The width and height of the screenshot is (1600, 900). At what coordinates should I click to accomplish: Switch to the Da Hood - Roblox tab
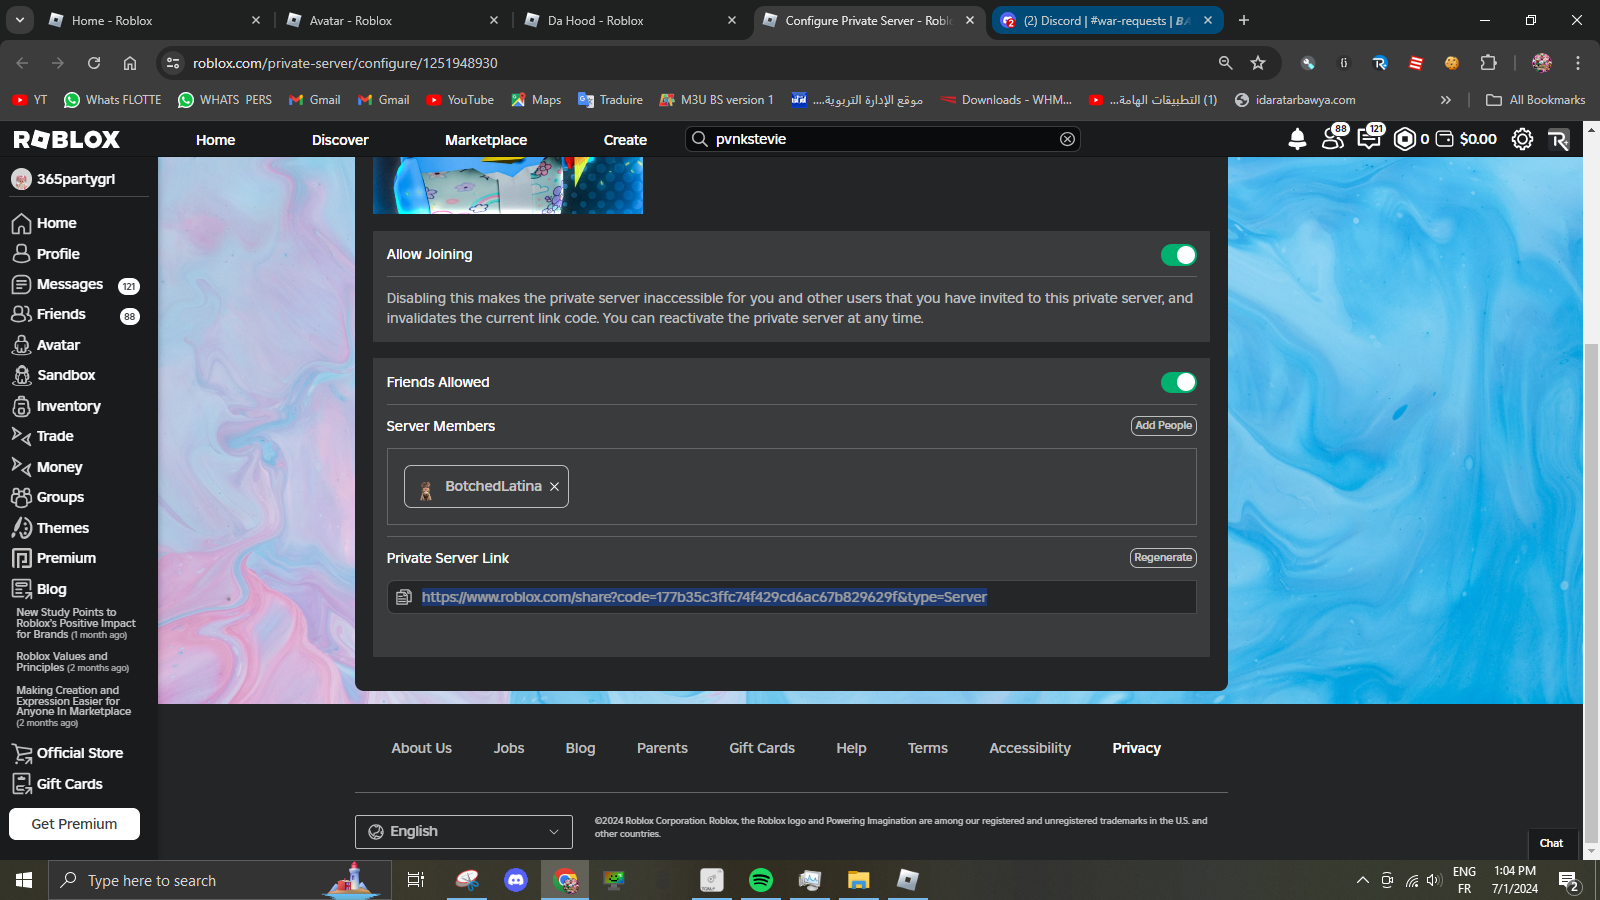631,20
